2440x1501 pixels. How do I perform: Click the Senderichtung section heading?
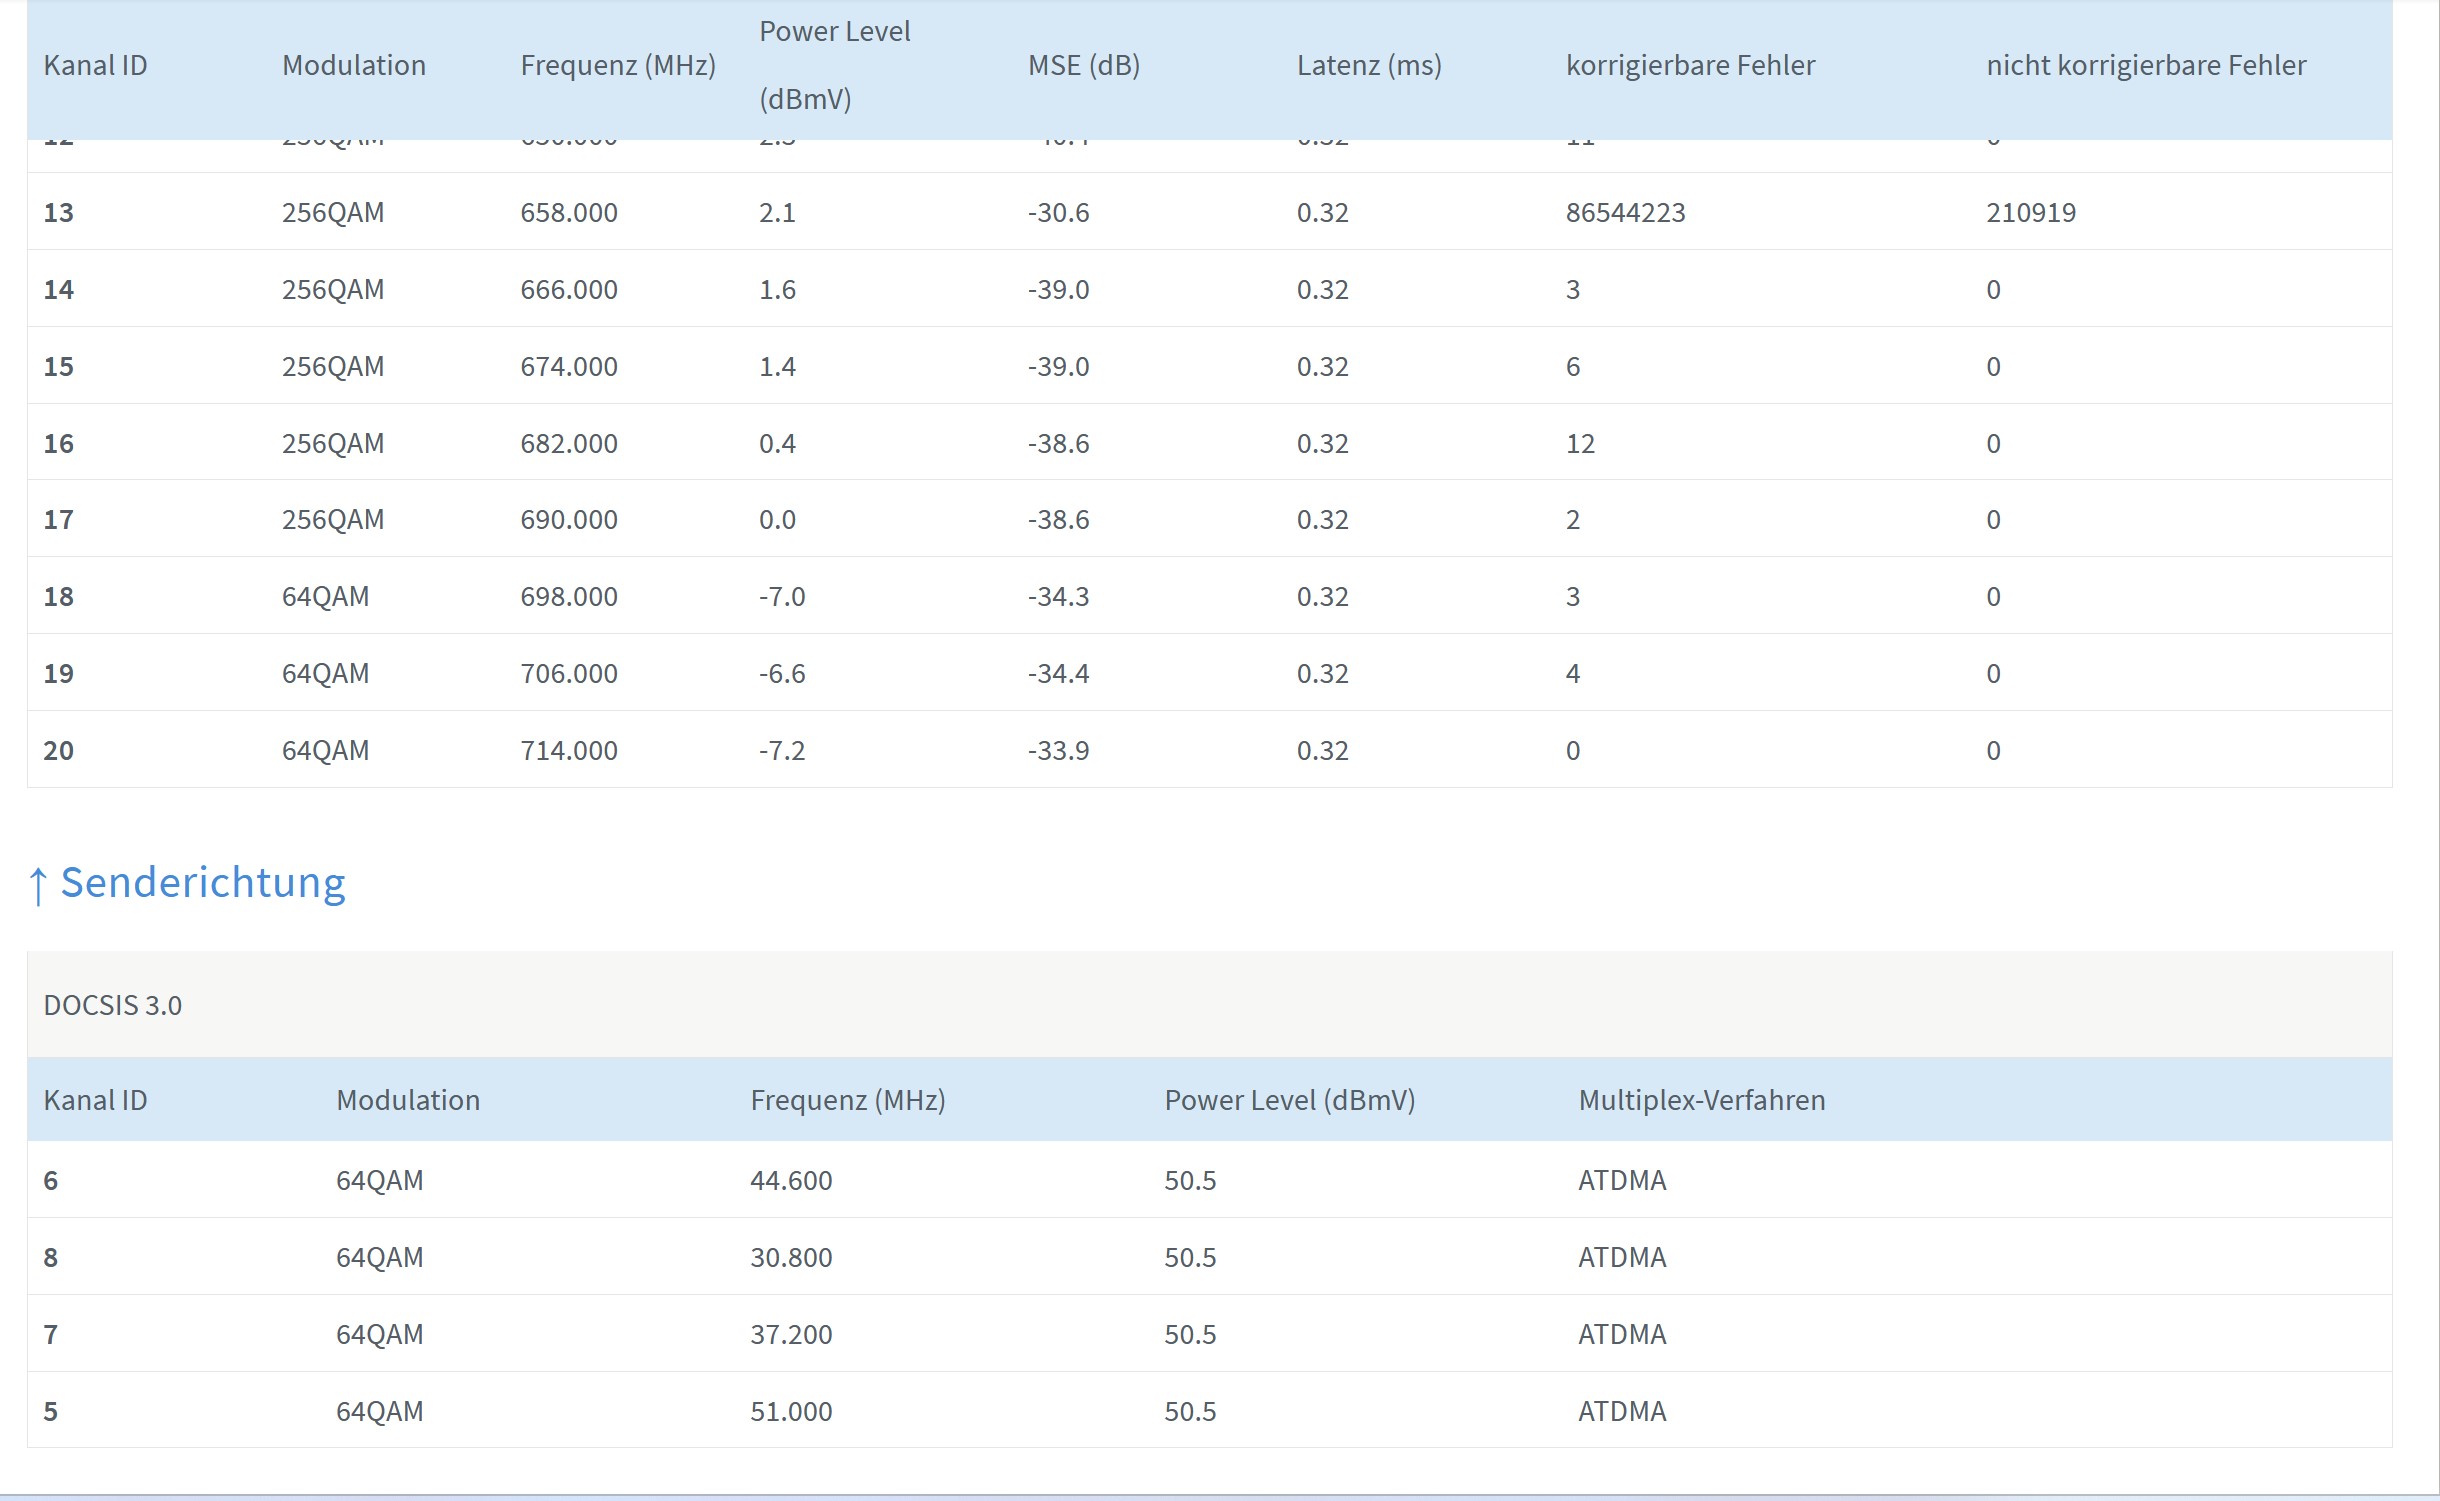pos(202,883)
